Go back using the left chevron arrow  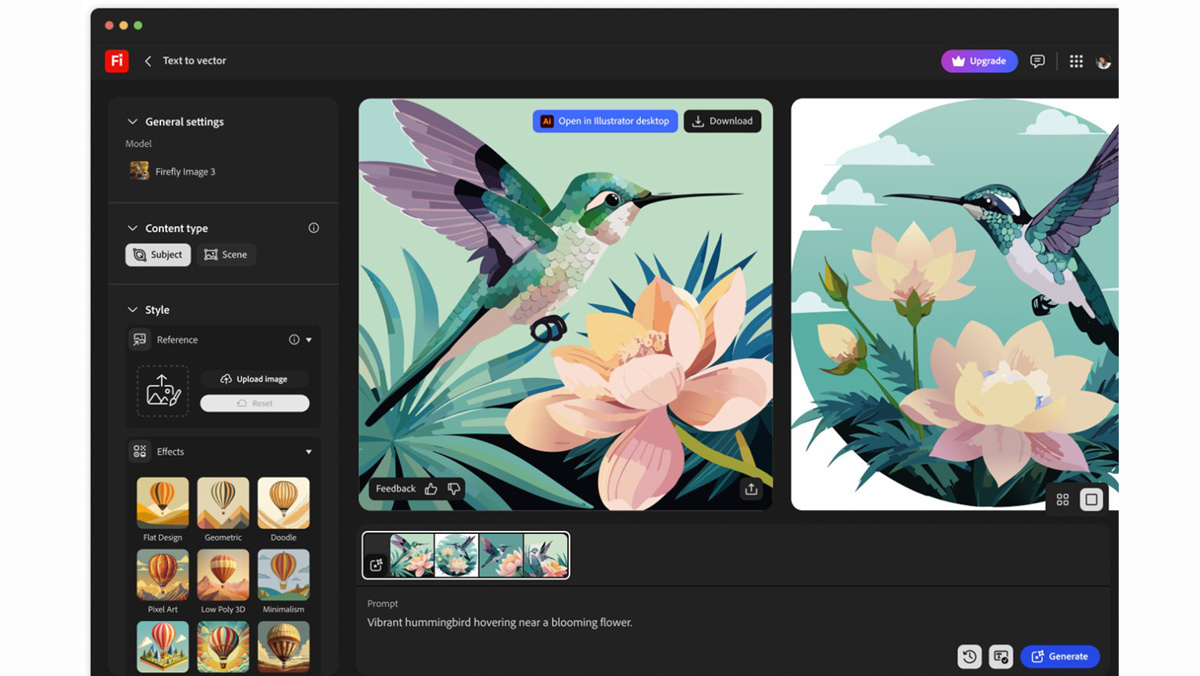click(148, 61)
